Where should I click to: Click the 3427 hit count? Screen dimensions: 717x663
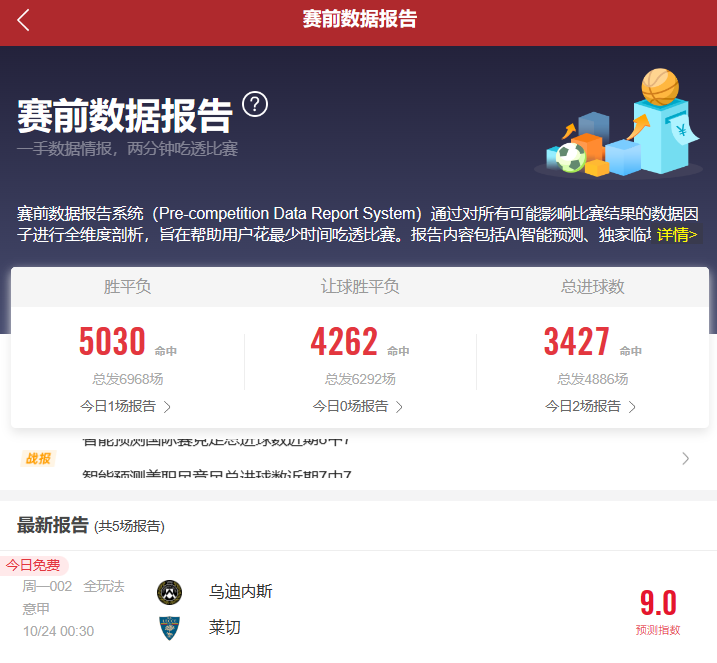pyautogui.click(x=577, y=341)
